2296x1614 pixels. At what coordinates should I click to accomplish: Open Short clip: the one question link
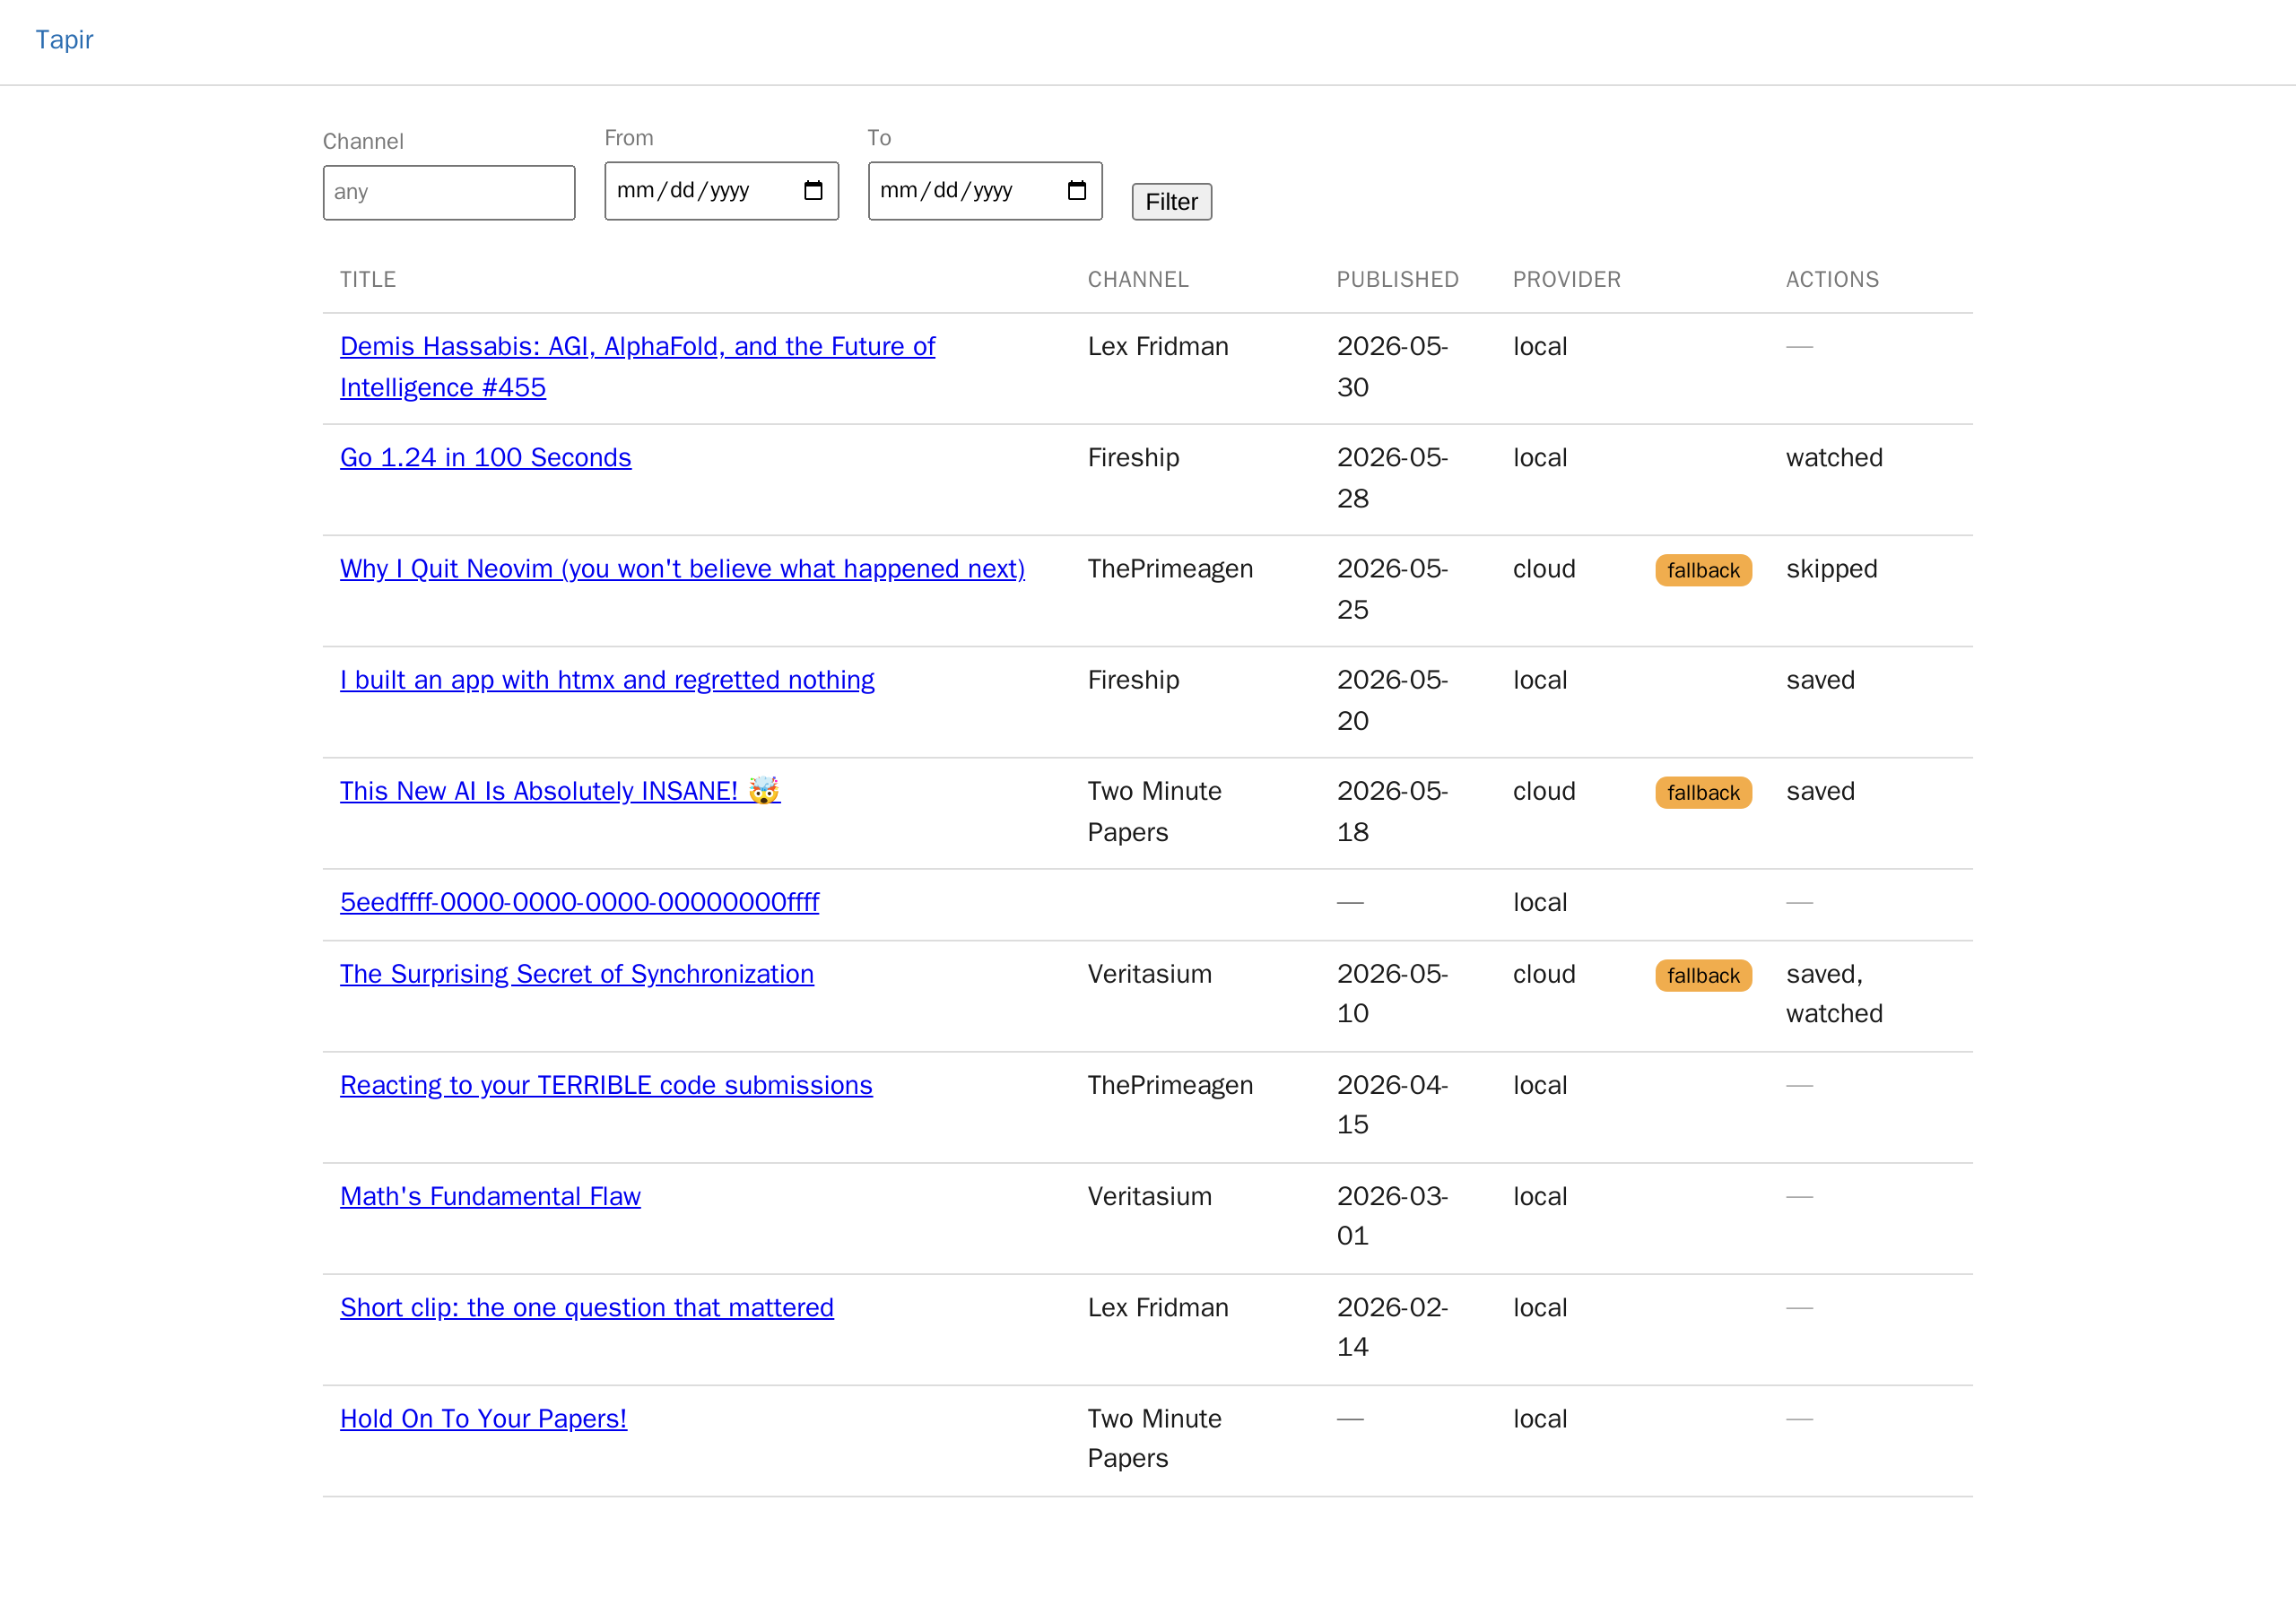coord(587,1306)
